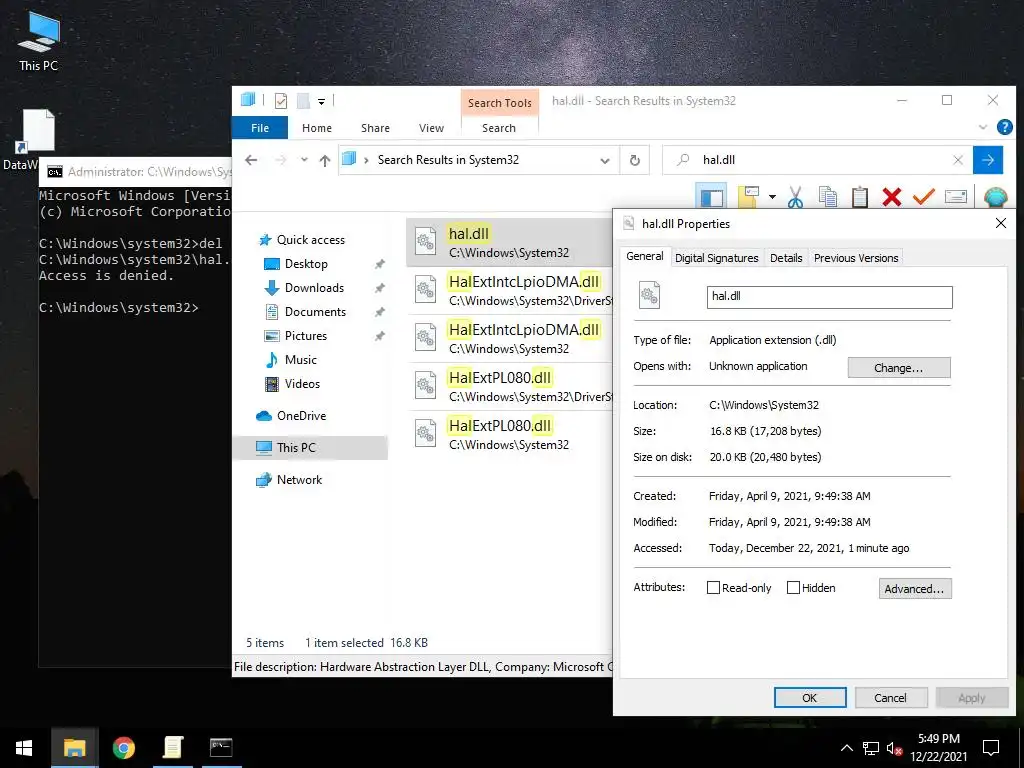Open the dropdown arrow beside the folder options icon
The width and height of the screenshot is (1024, 768).
(772, 197)
